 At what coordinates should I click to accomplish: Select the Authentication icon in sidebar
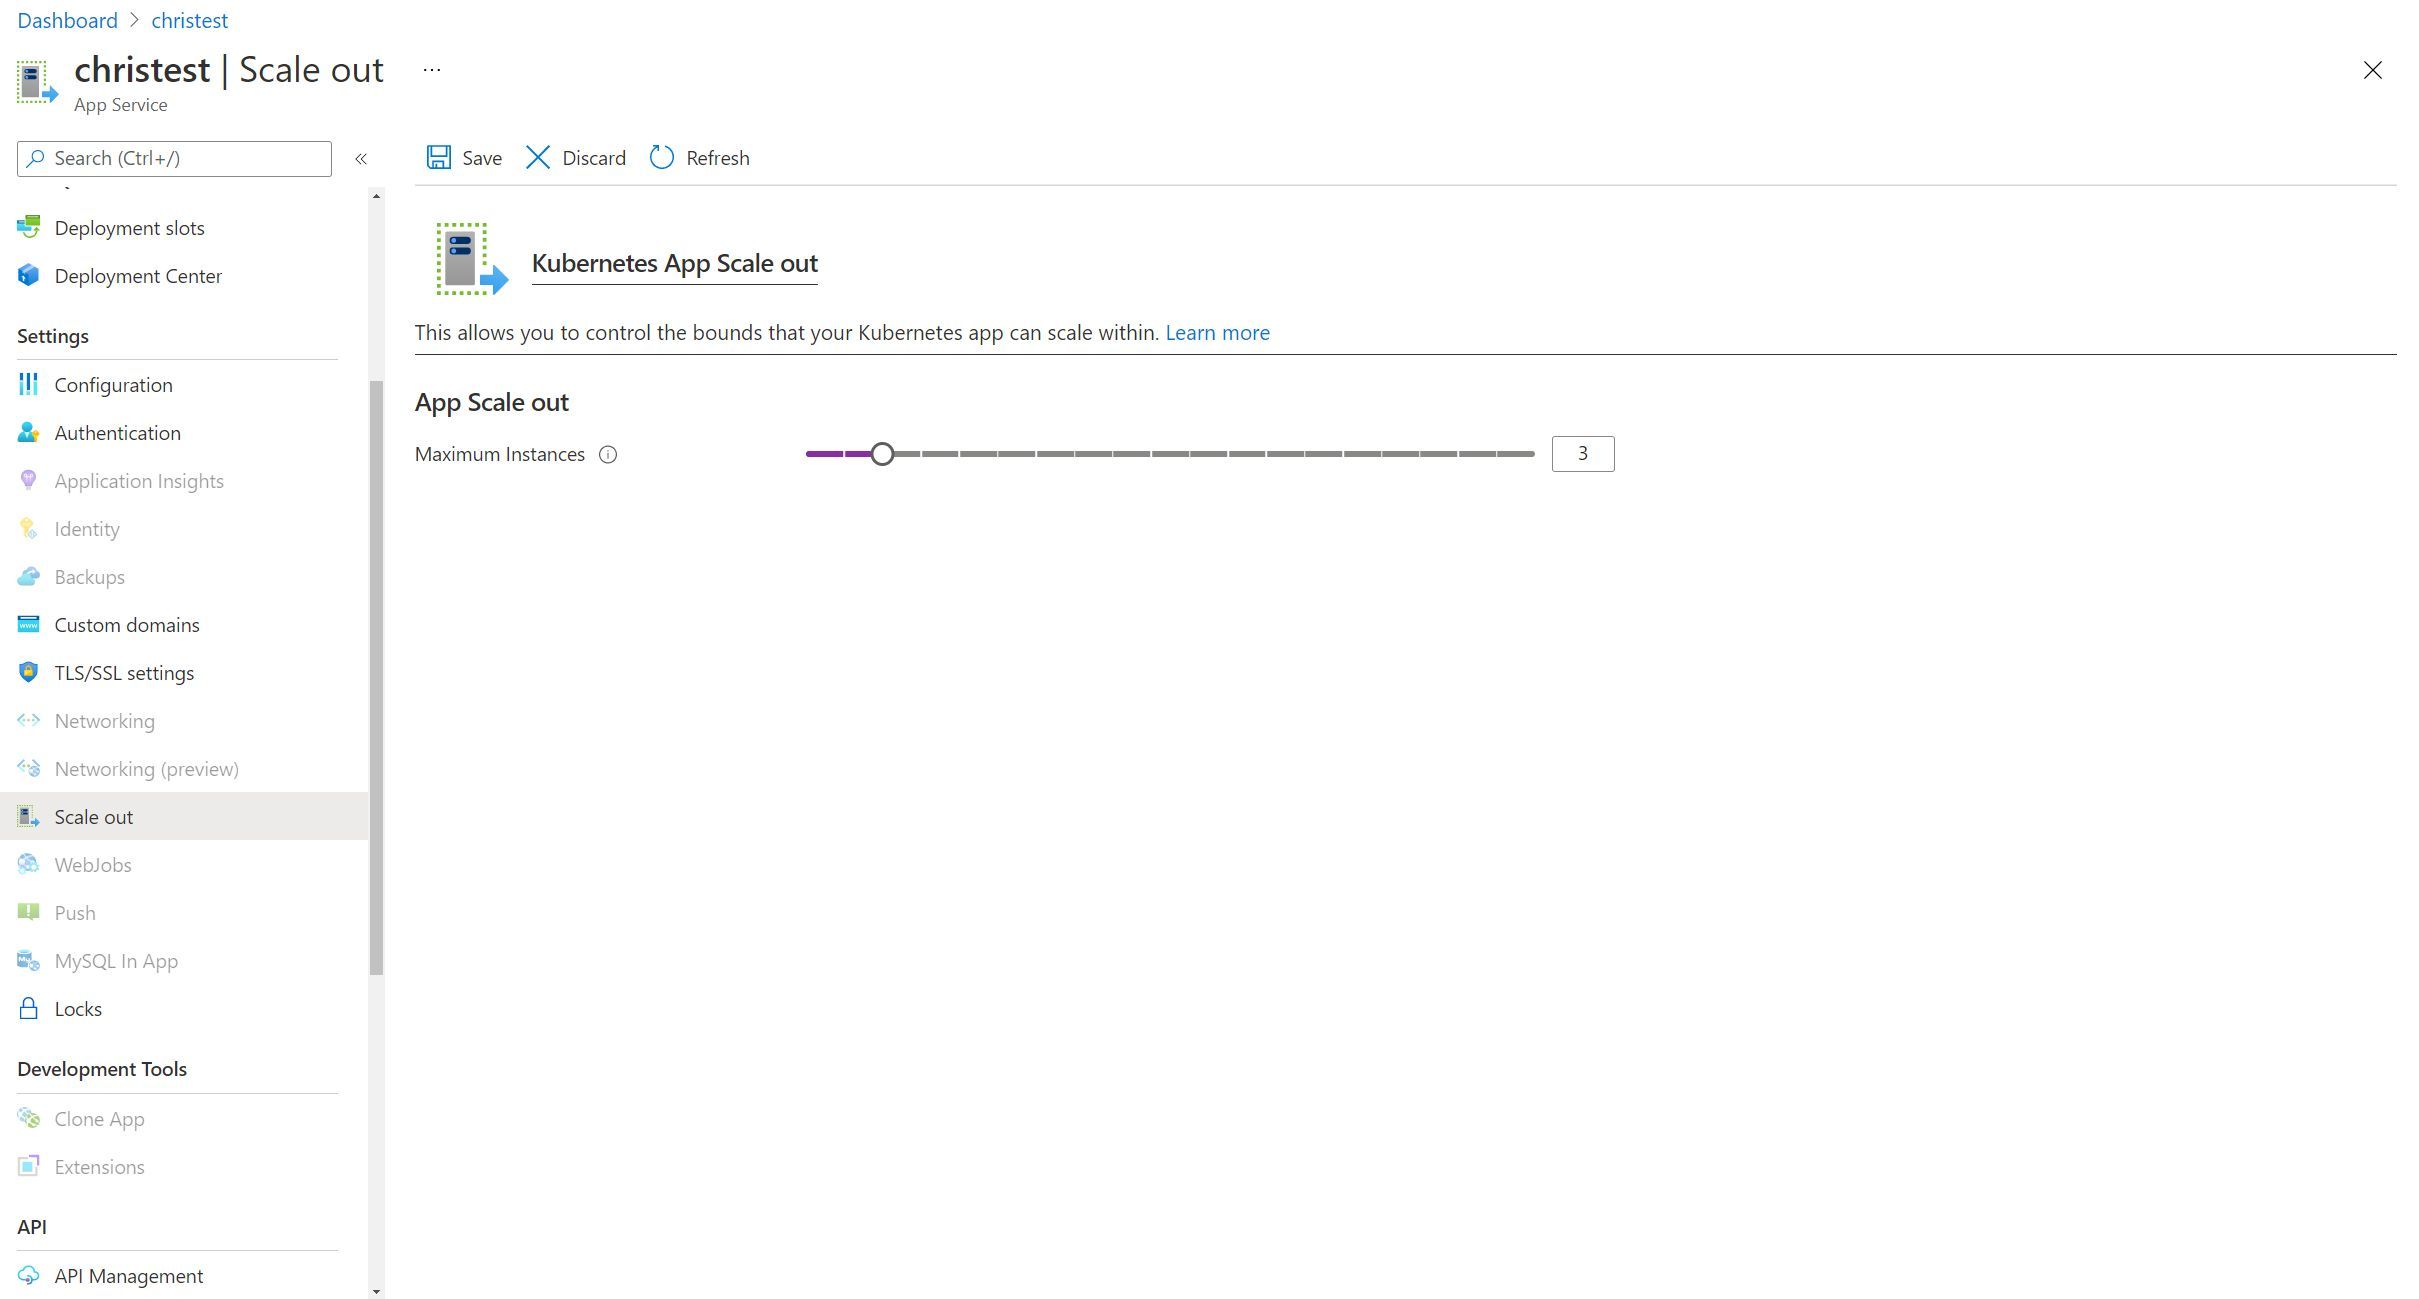pyautogui.click(x=27, y=432)
